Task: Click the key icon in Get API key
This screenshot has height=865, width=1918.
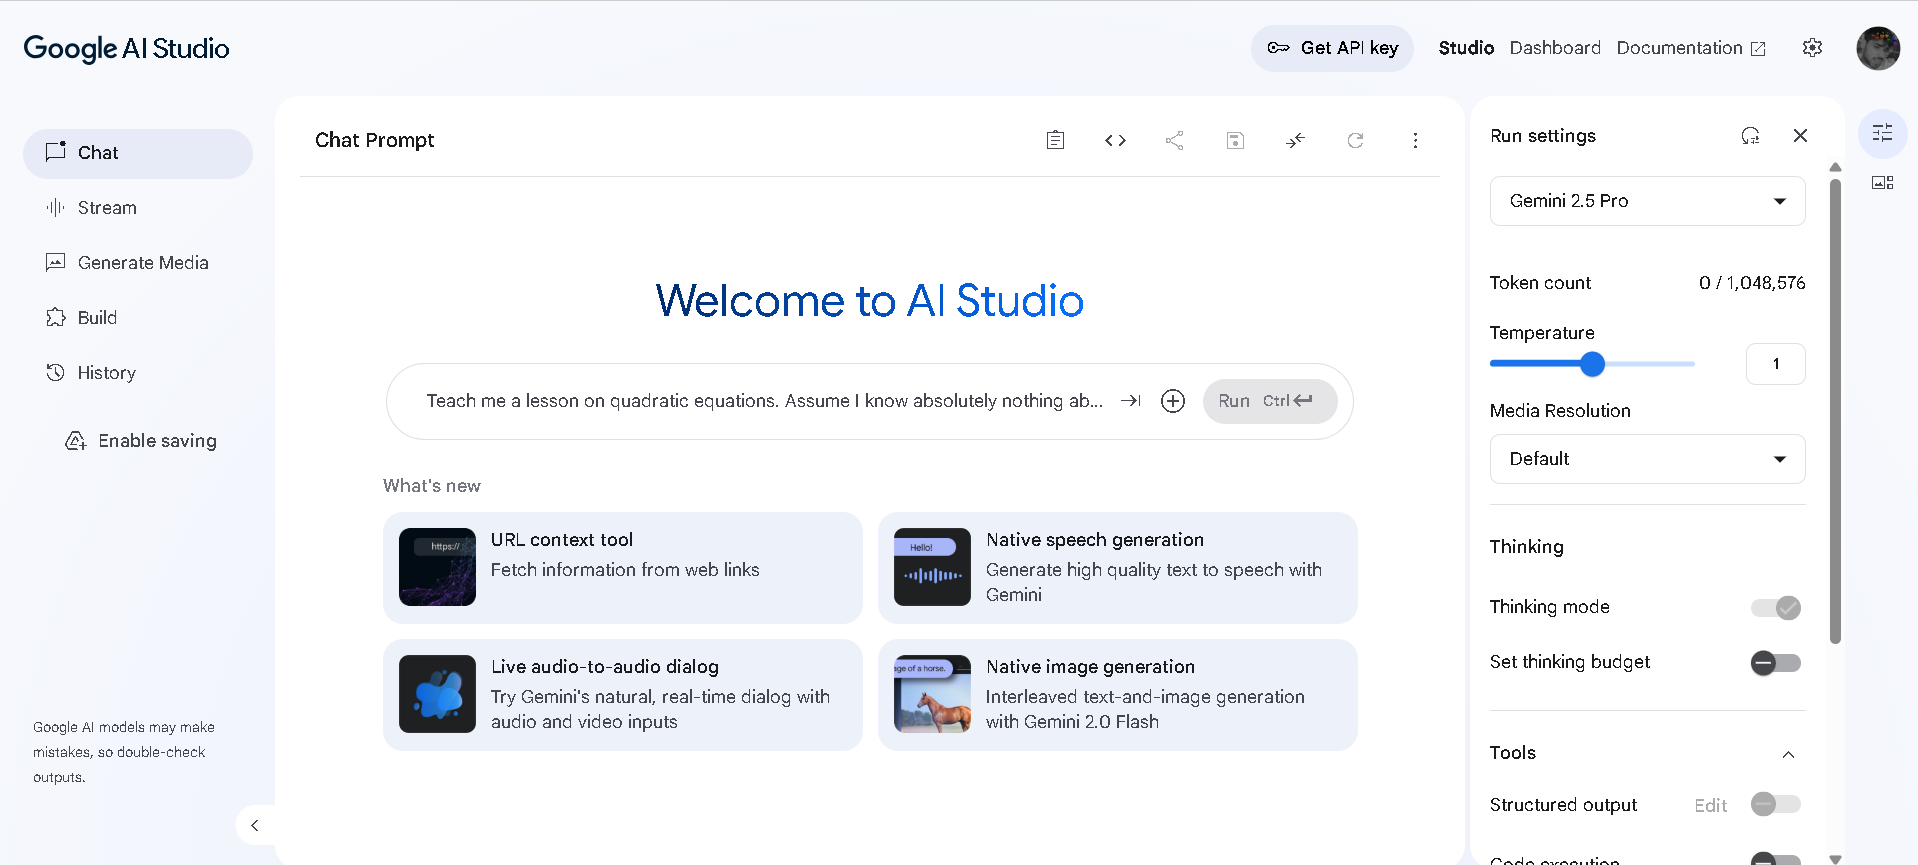Action: pos(1278,48)
